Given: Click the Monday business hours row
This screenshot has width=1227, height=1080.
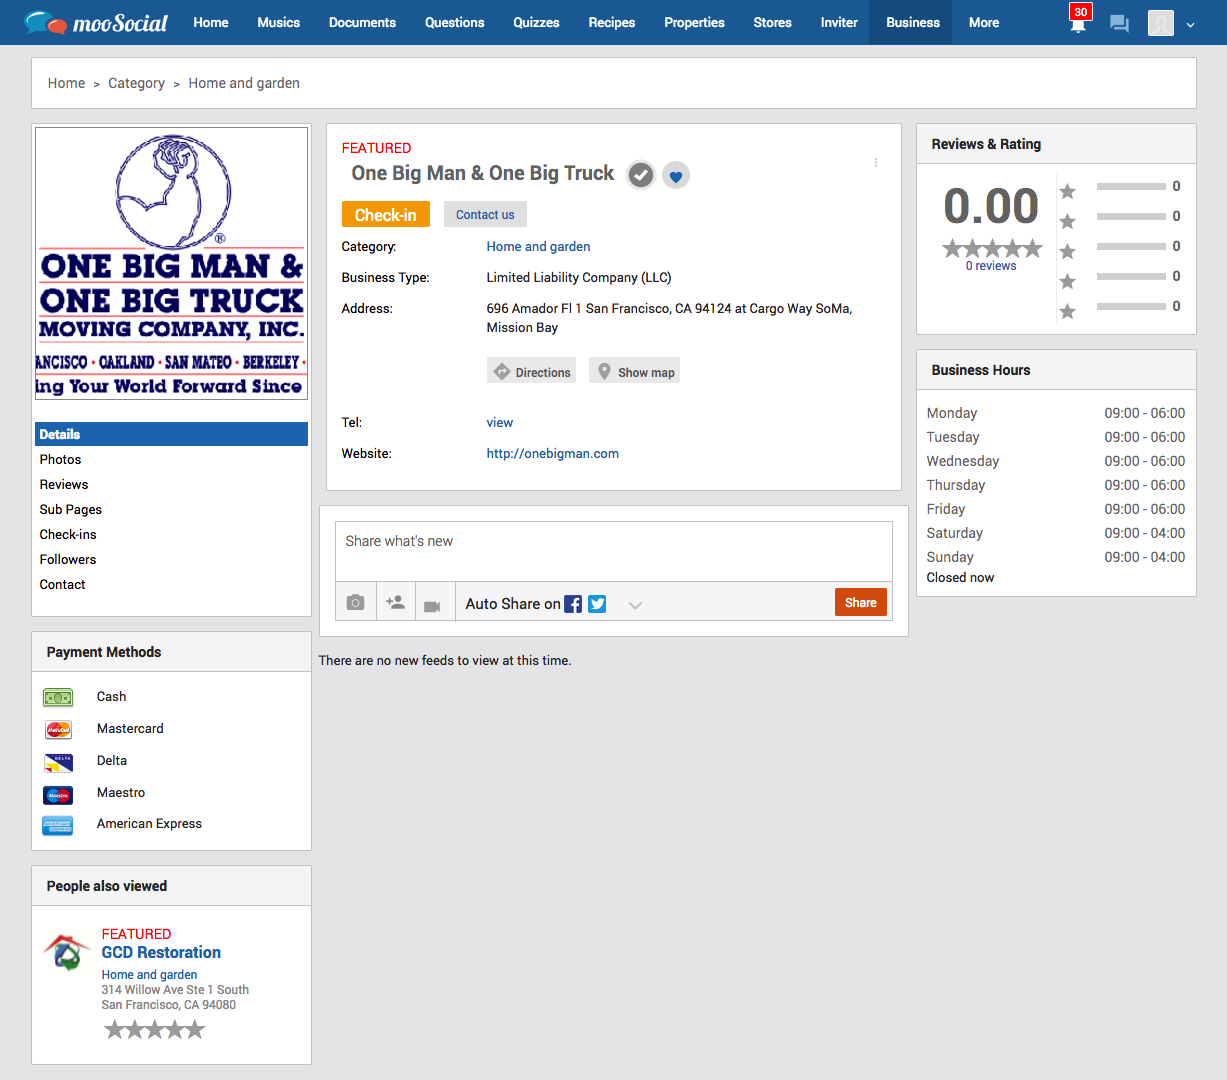Looking at the screenshot, I should click(1056, 413).
